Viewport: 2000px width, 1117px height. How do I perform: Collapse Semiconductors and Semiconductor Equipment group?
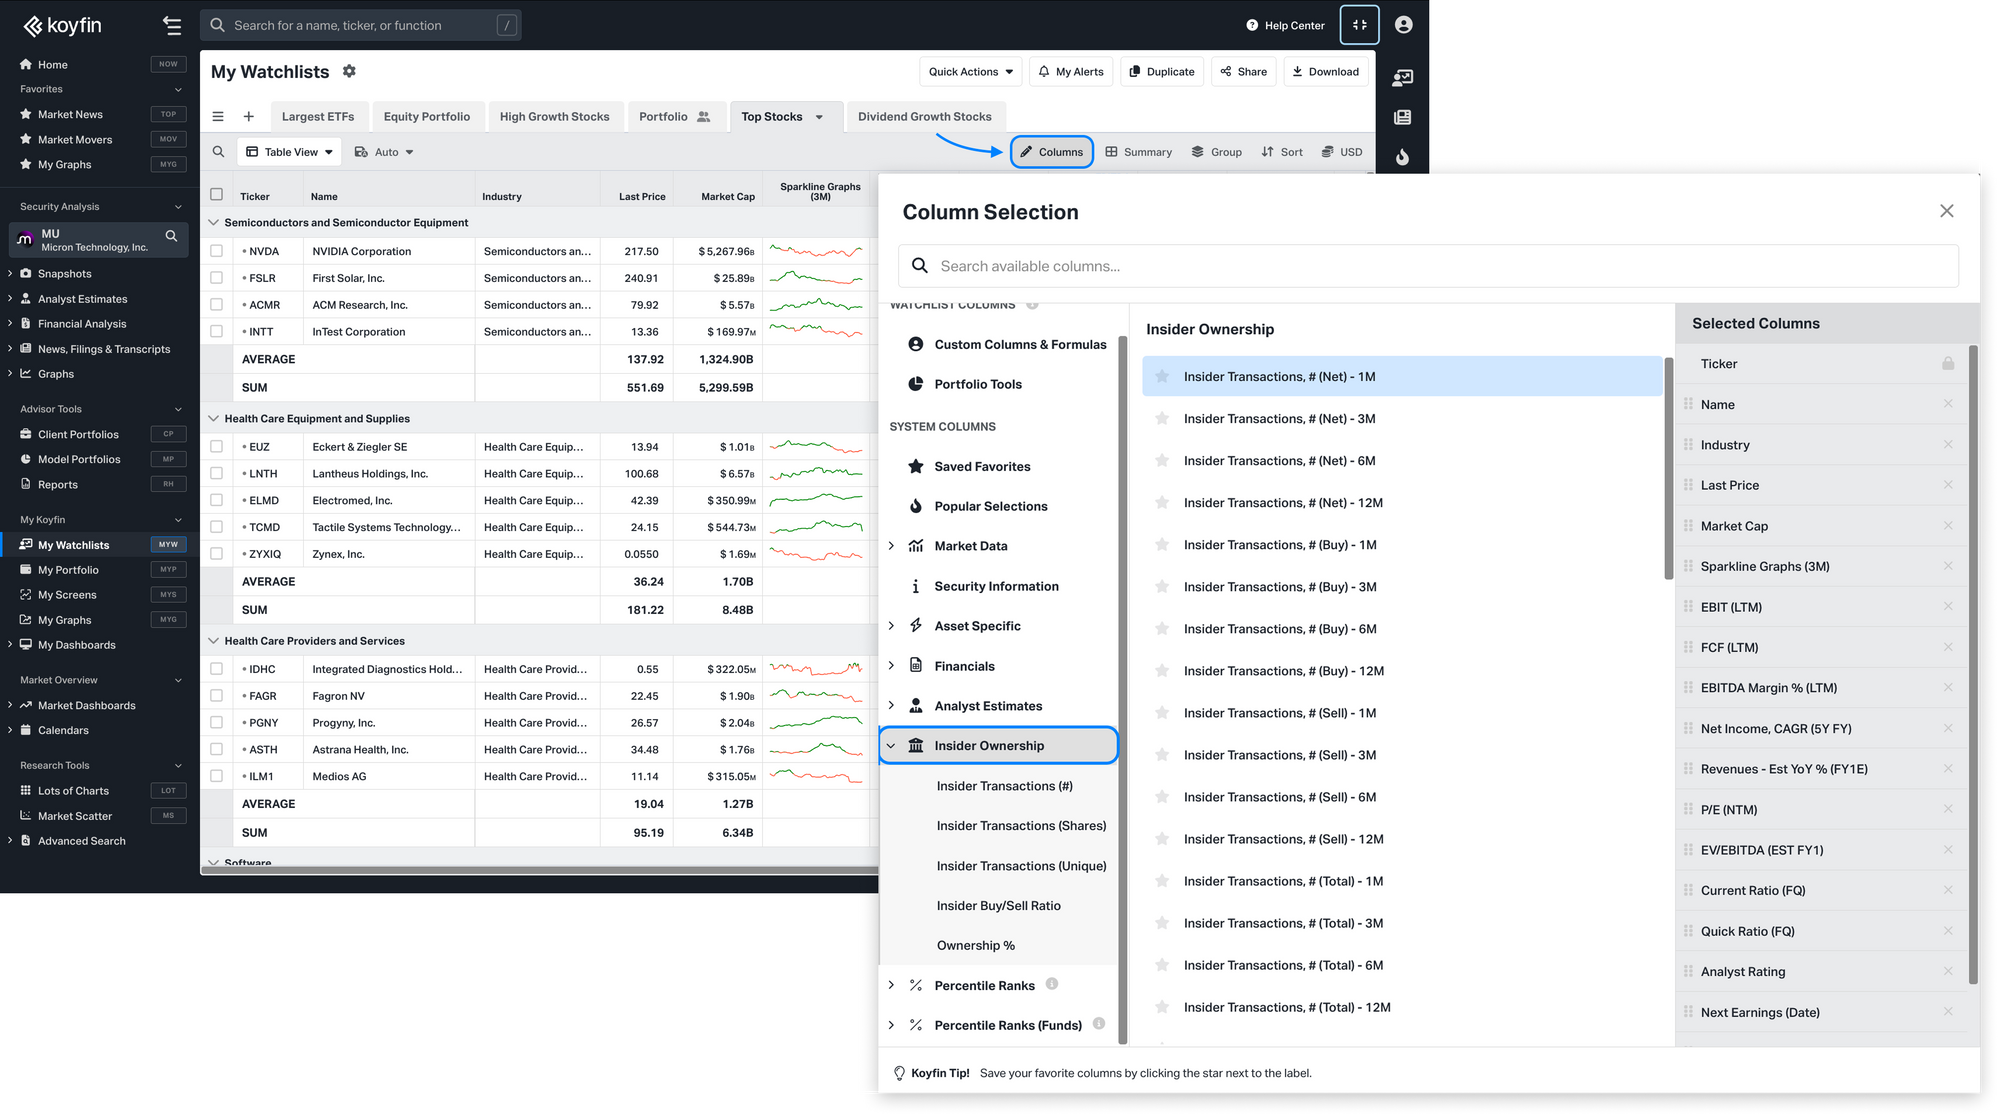(x=213, y=222)
